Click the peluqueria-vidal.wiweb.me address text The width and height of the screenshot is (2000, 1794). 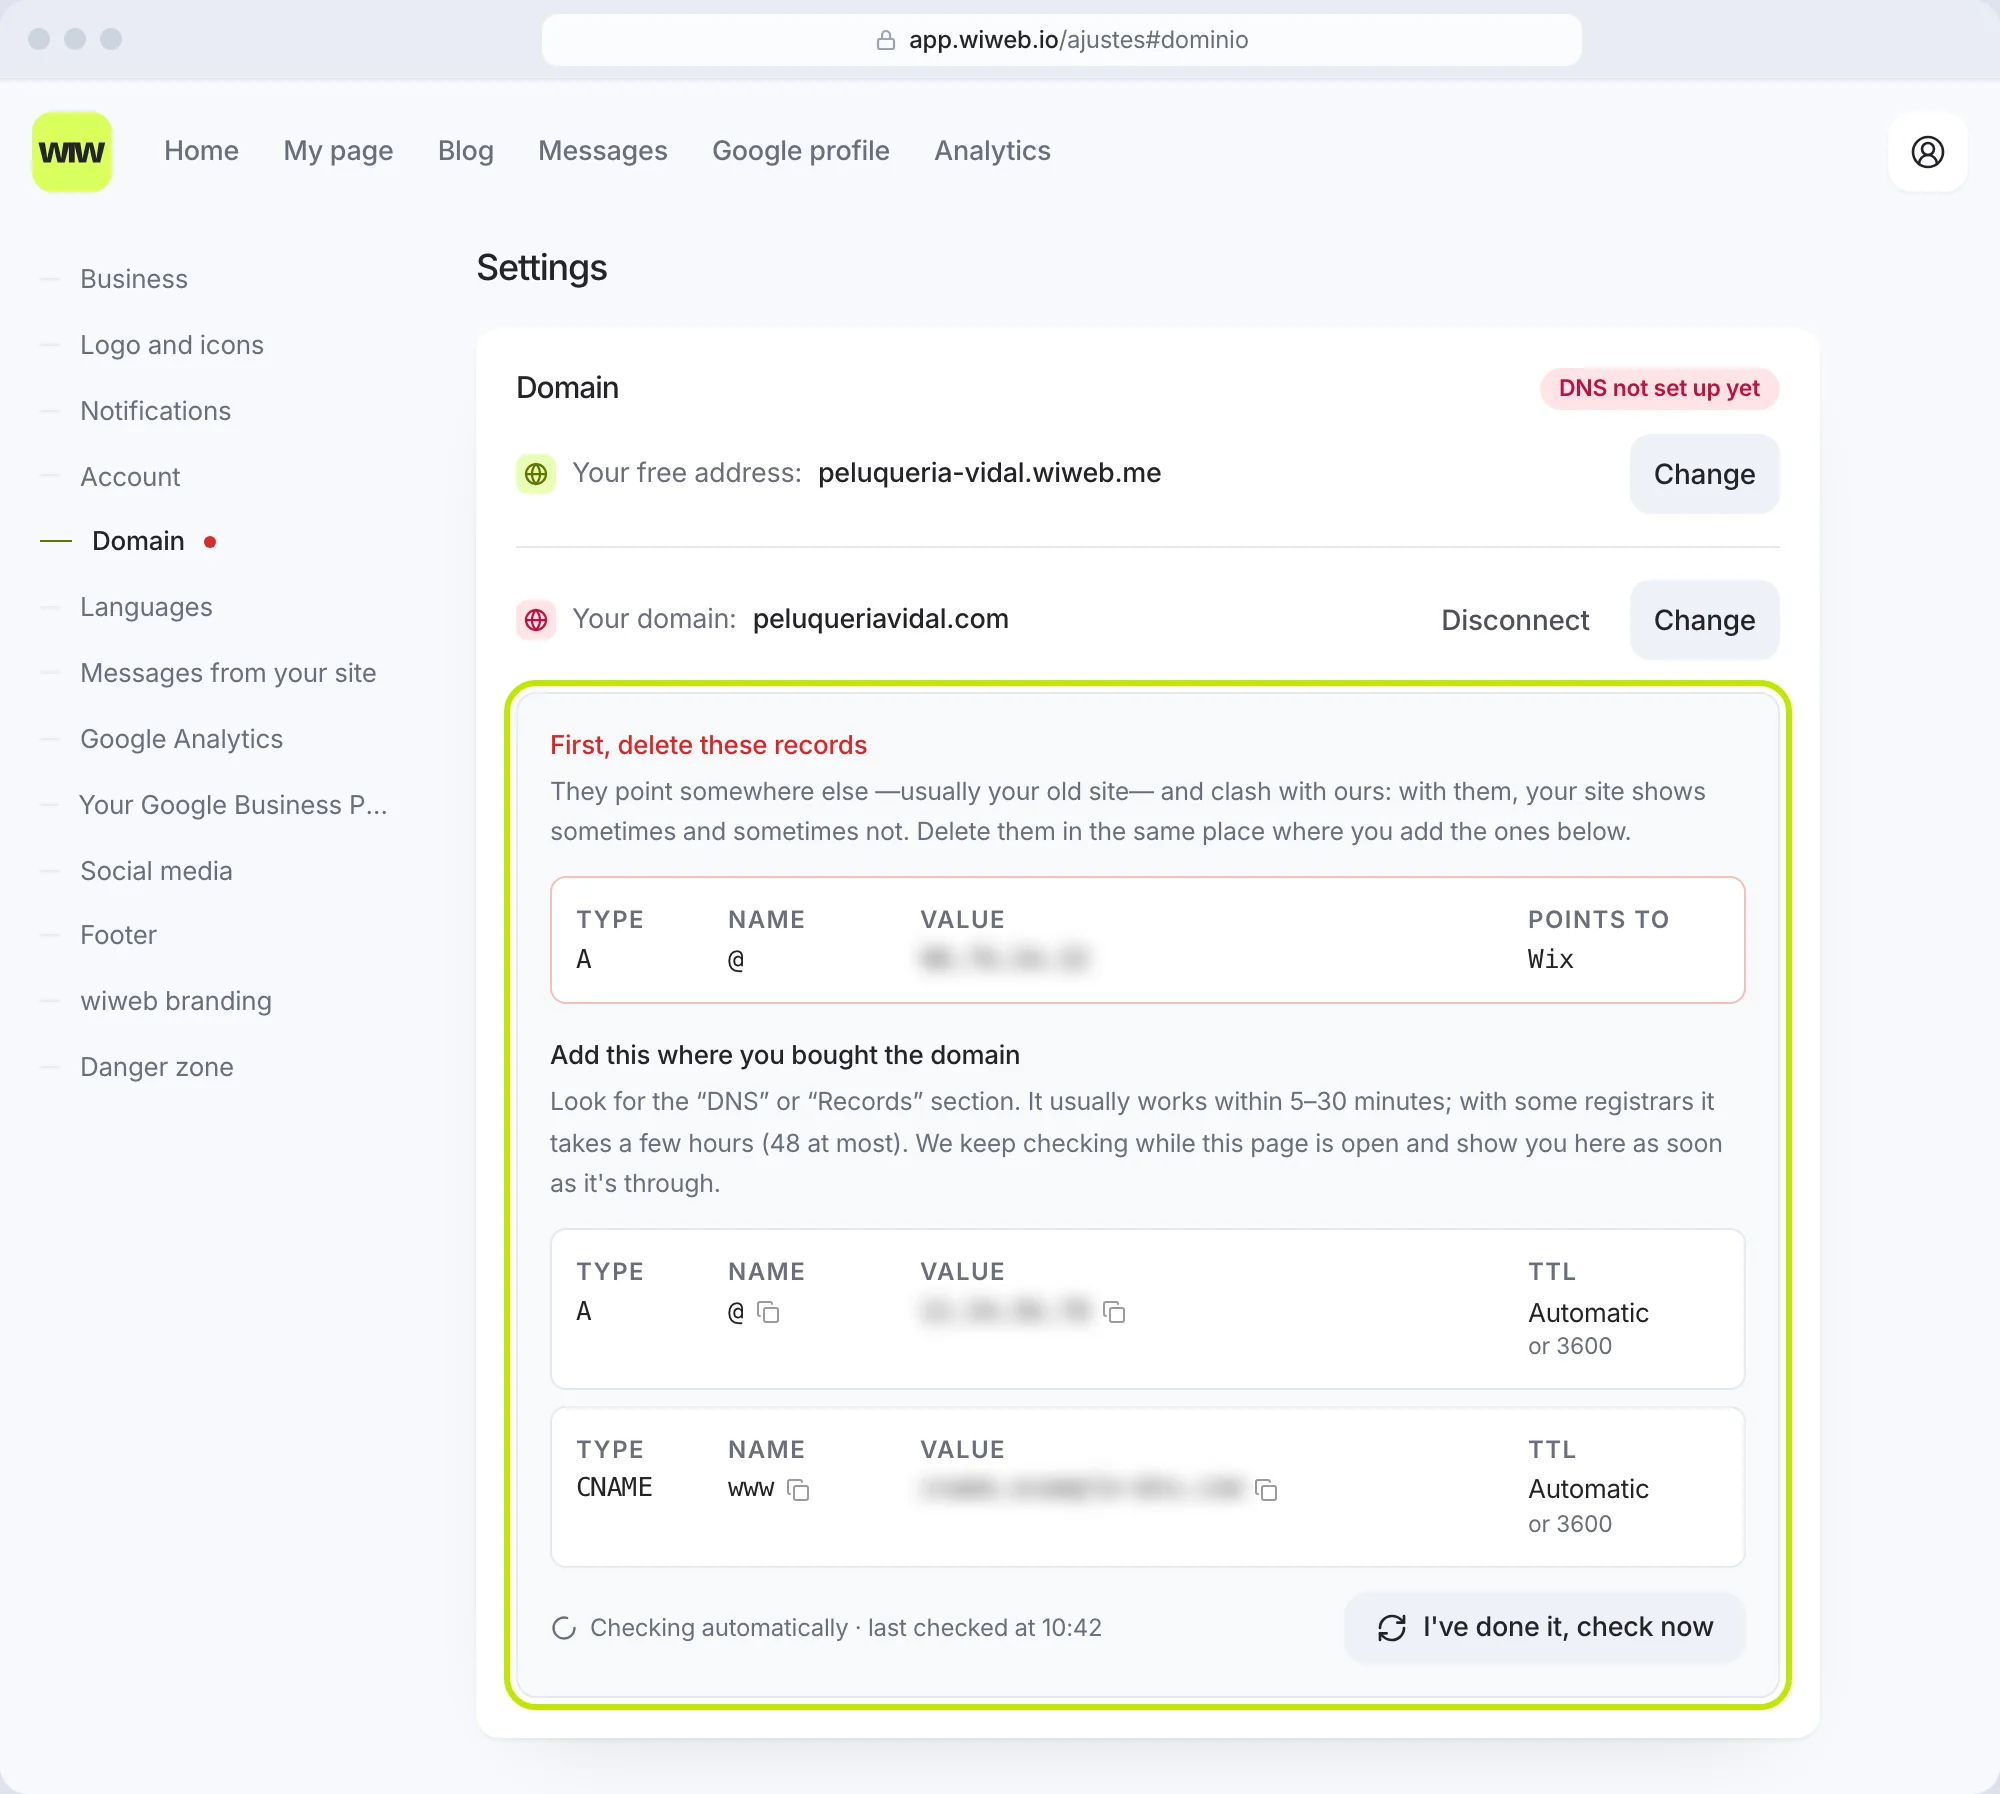(x=989, y=473)
